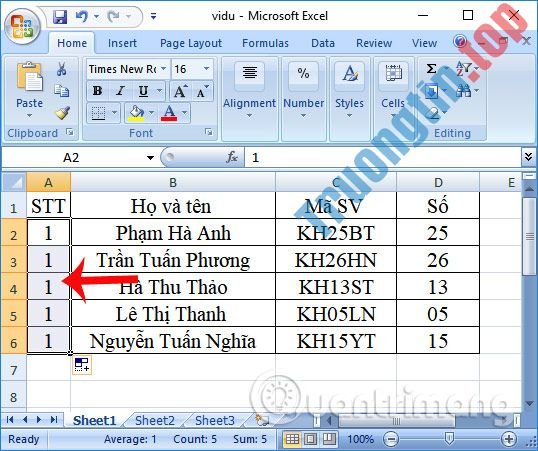
Task: Insert a new worksheet tab
Action: click(x=261, y=420)
